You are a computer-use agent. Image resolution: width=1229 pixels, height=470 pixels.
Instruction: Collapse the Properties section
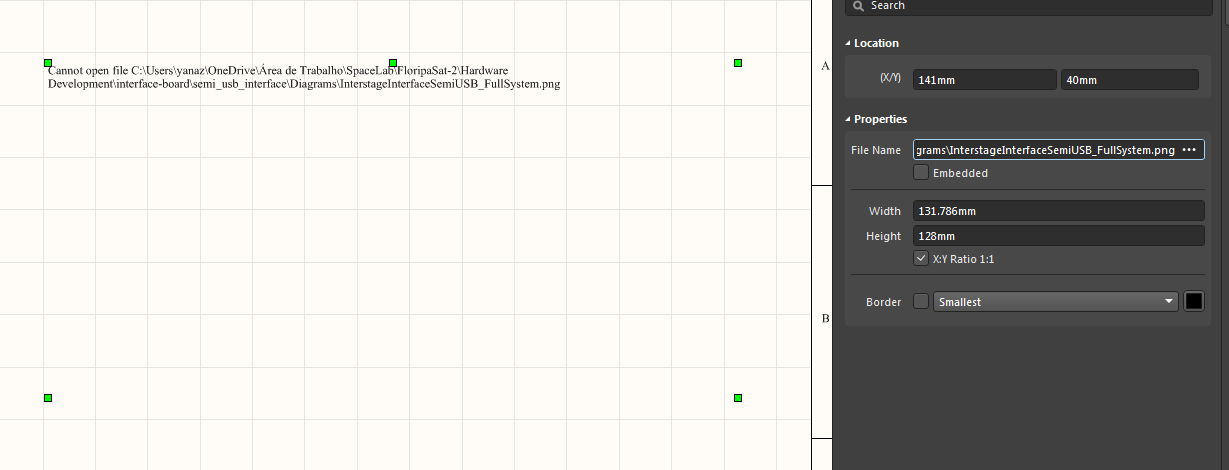pyautogui.click(x=849, y=119)
